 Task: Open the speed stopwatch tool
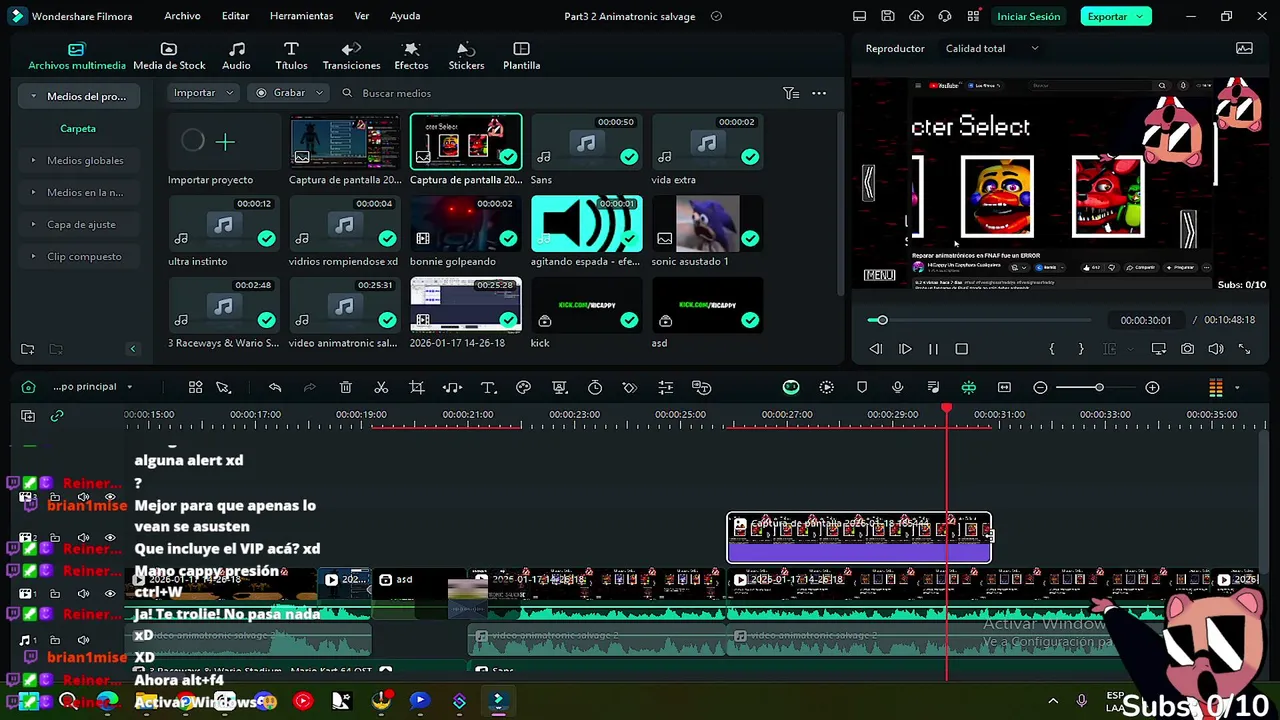595,388
